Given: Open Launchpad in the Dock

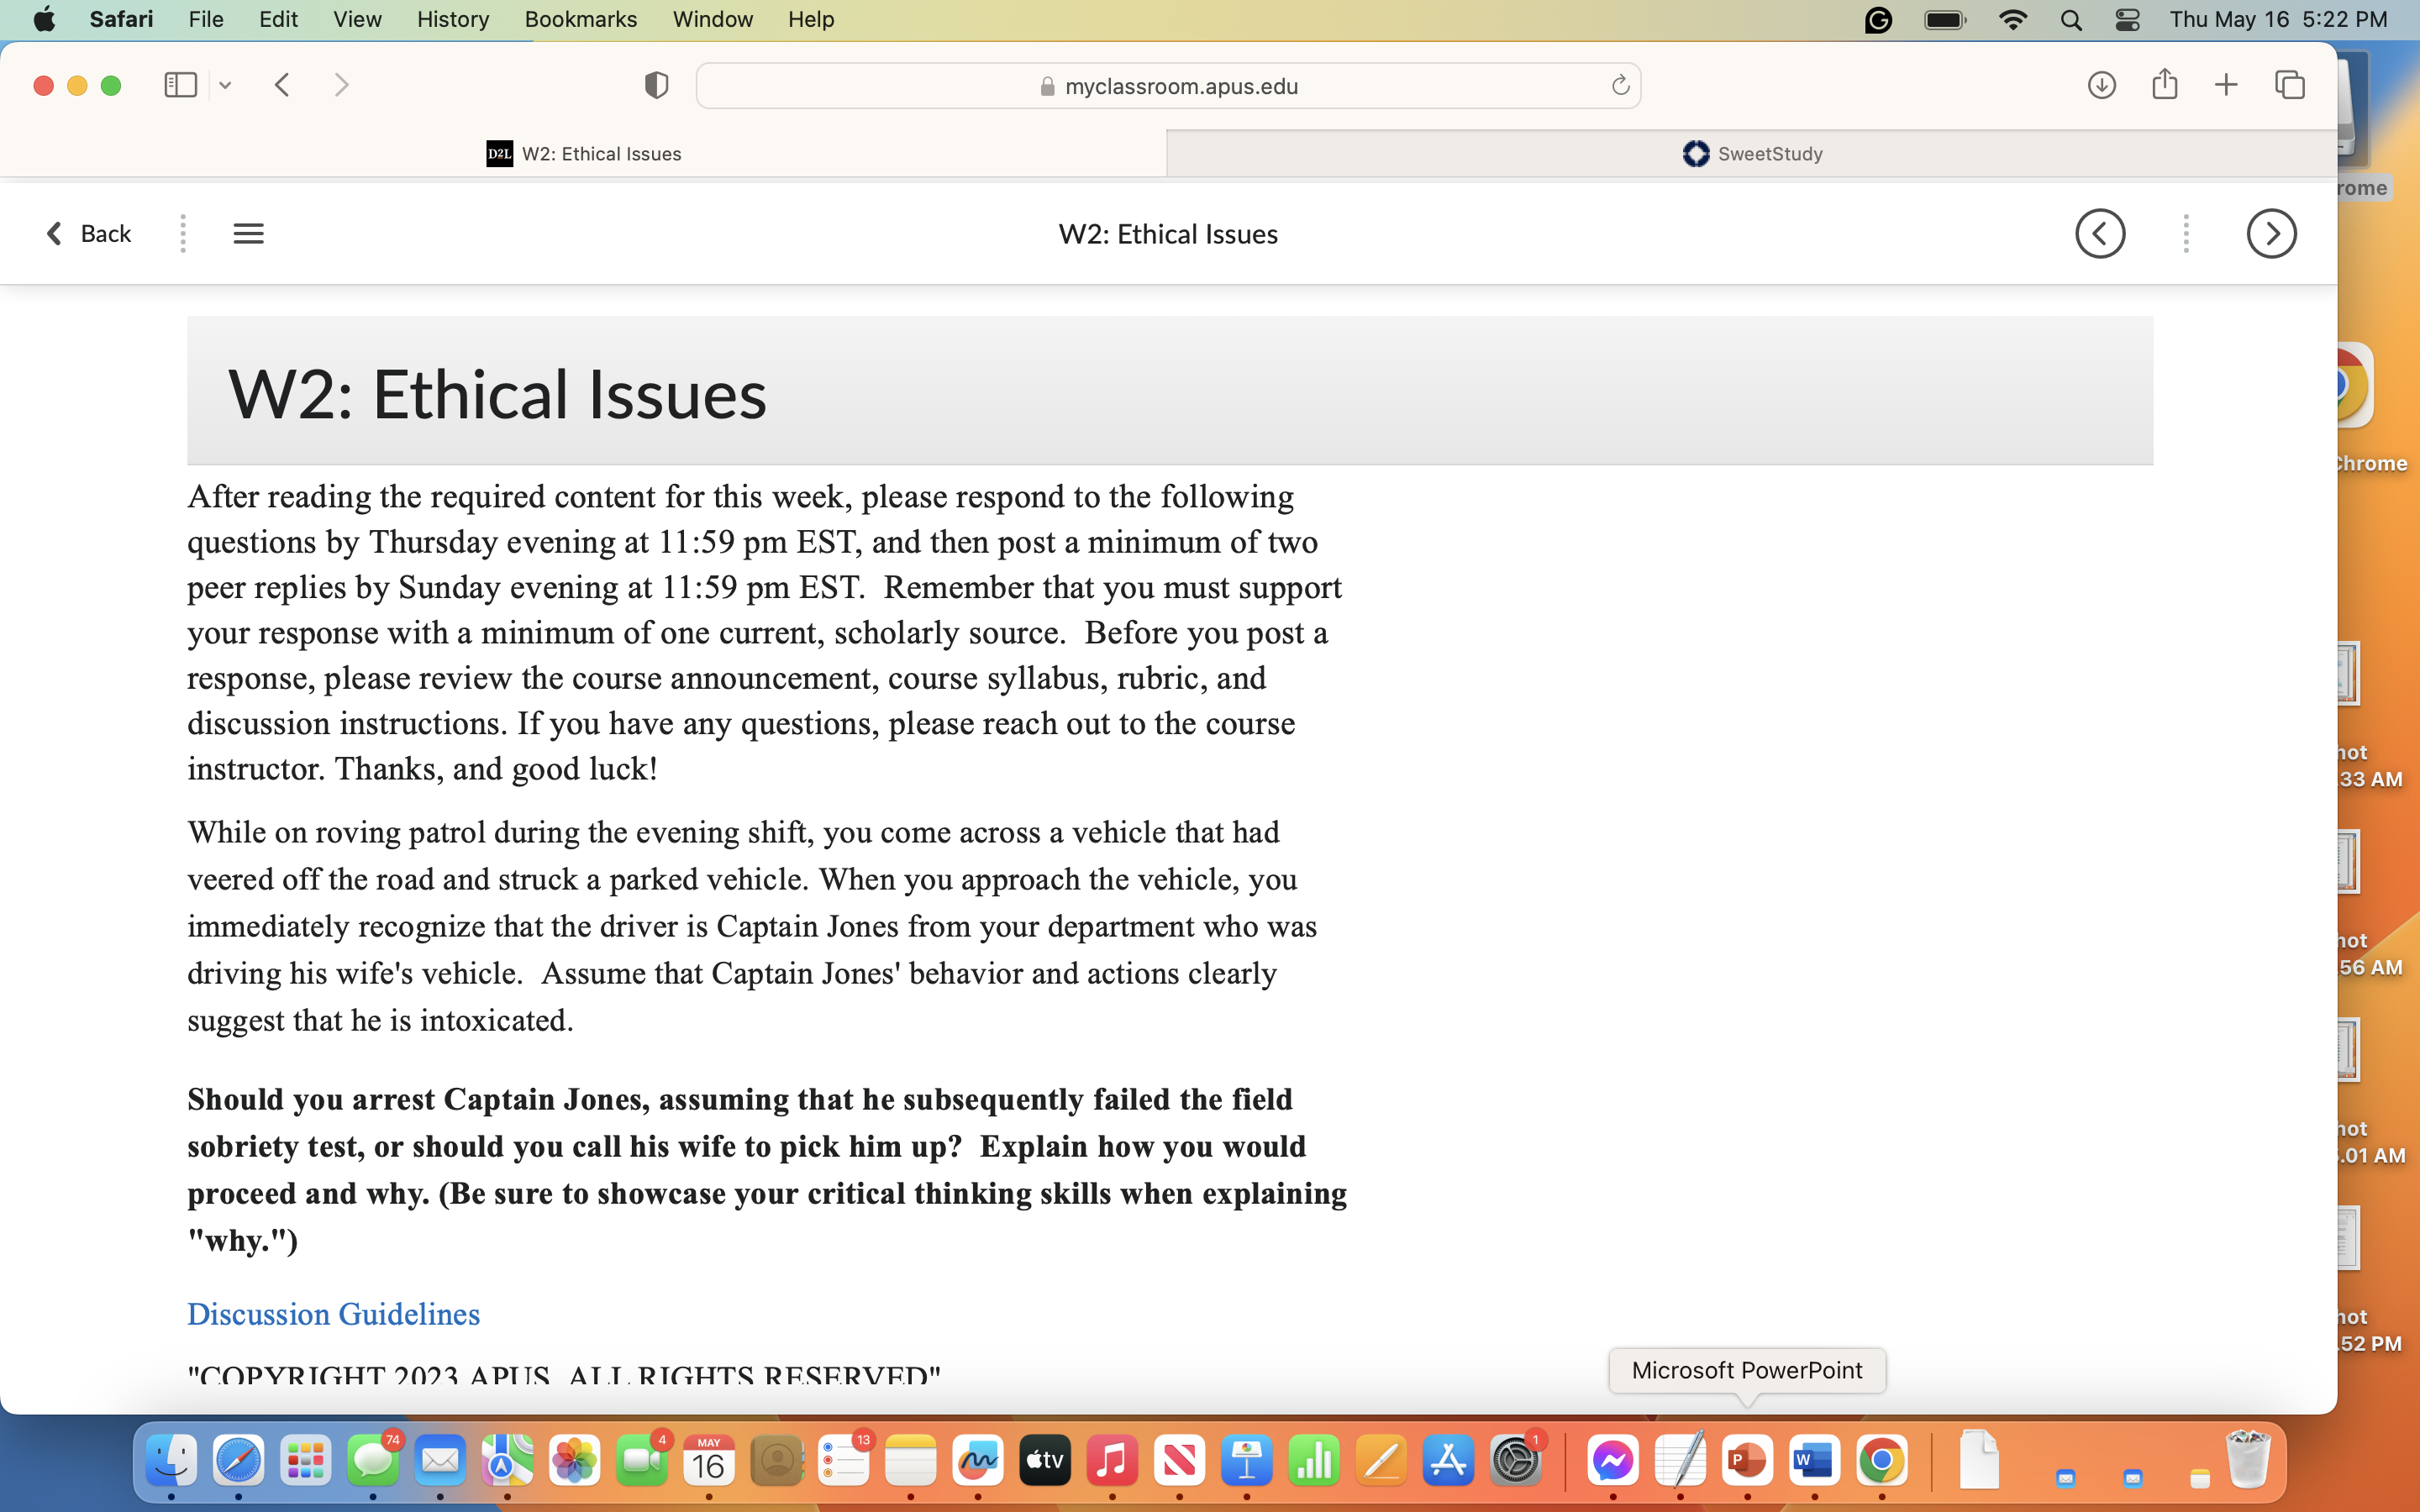Looking at the screenshot, I should coord(305,1461).
